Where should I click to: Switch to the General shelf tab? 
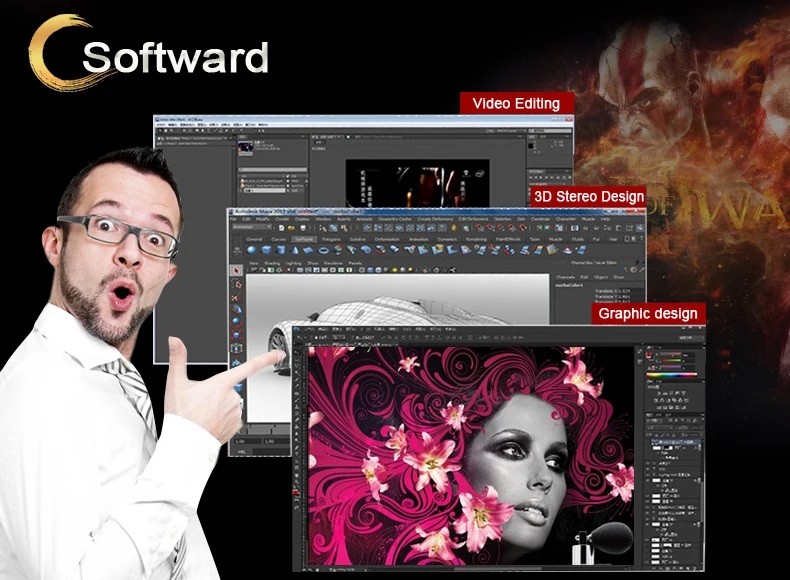[x=254, y=239]
